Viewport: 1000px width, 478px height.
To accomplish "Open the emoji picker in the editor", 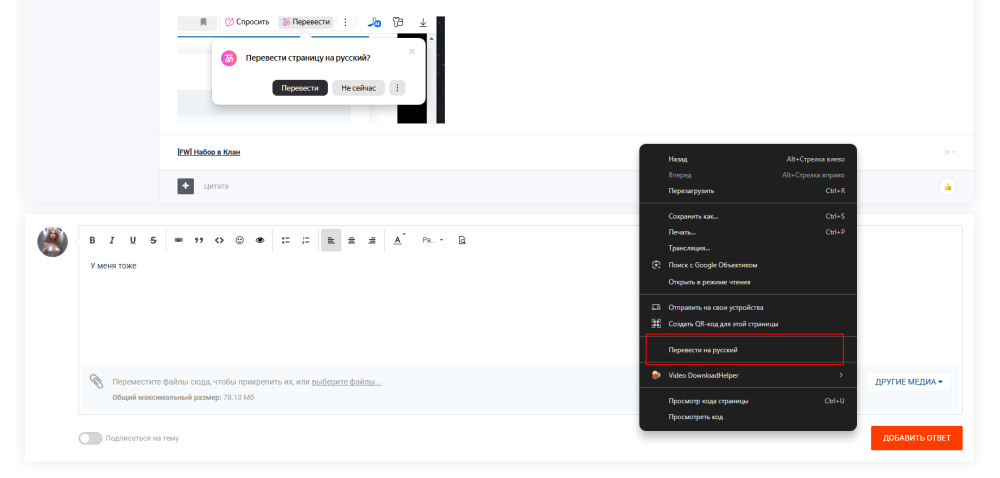I will coord(239,240).
